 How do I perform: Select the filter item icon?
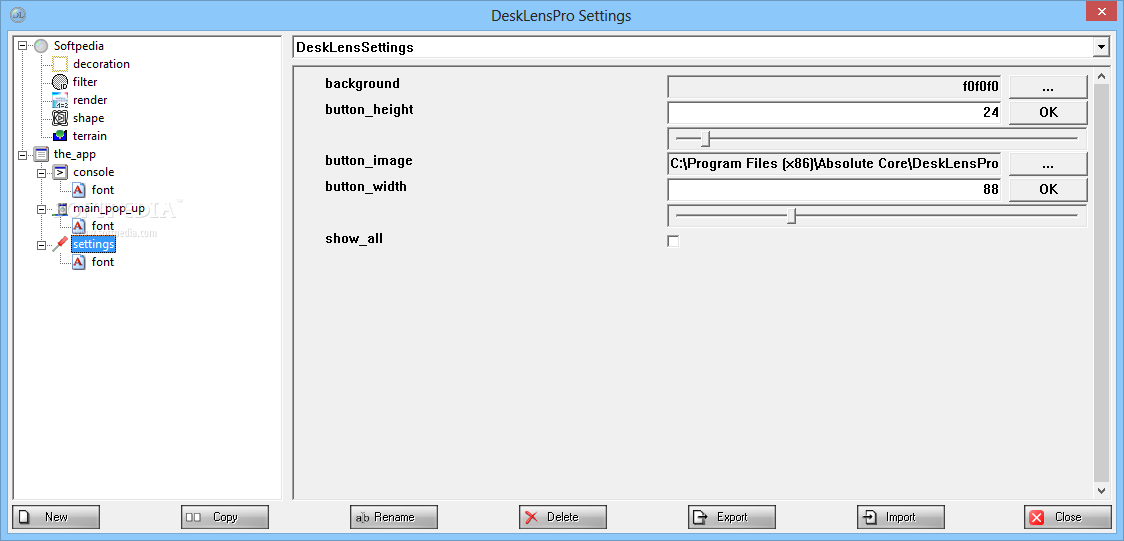click(60, 82)
